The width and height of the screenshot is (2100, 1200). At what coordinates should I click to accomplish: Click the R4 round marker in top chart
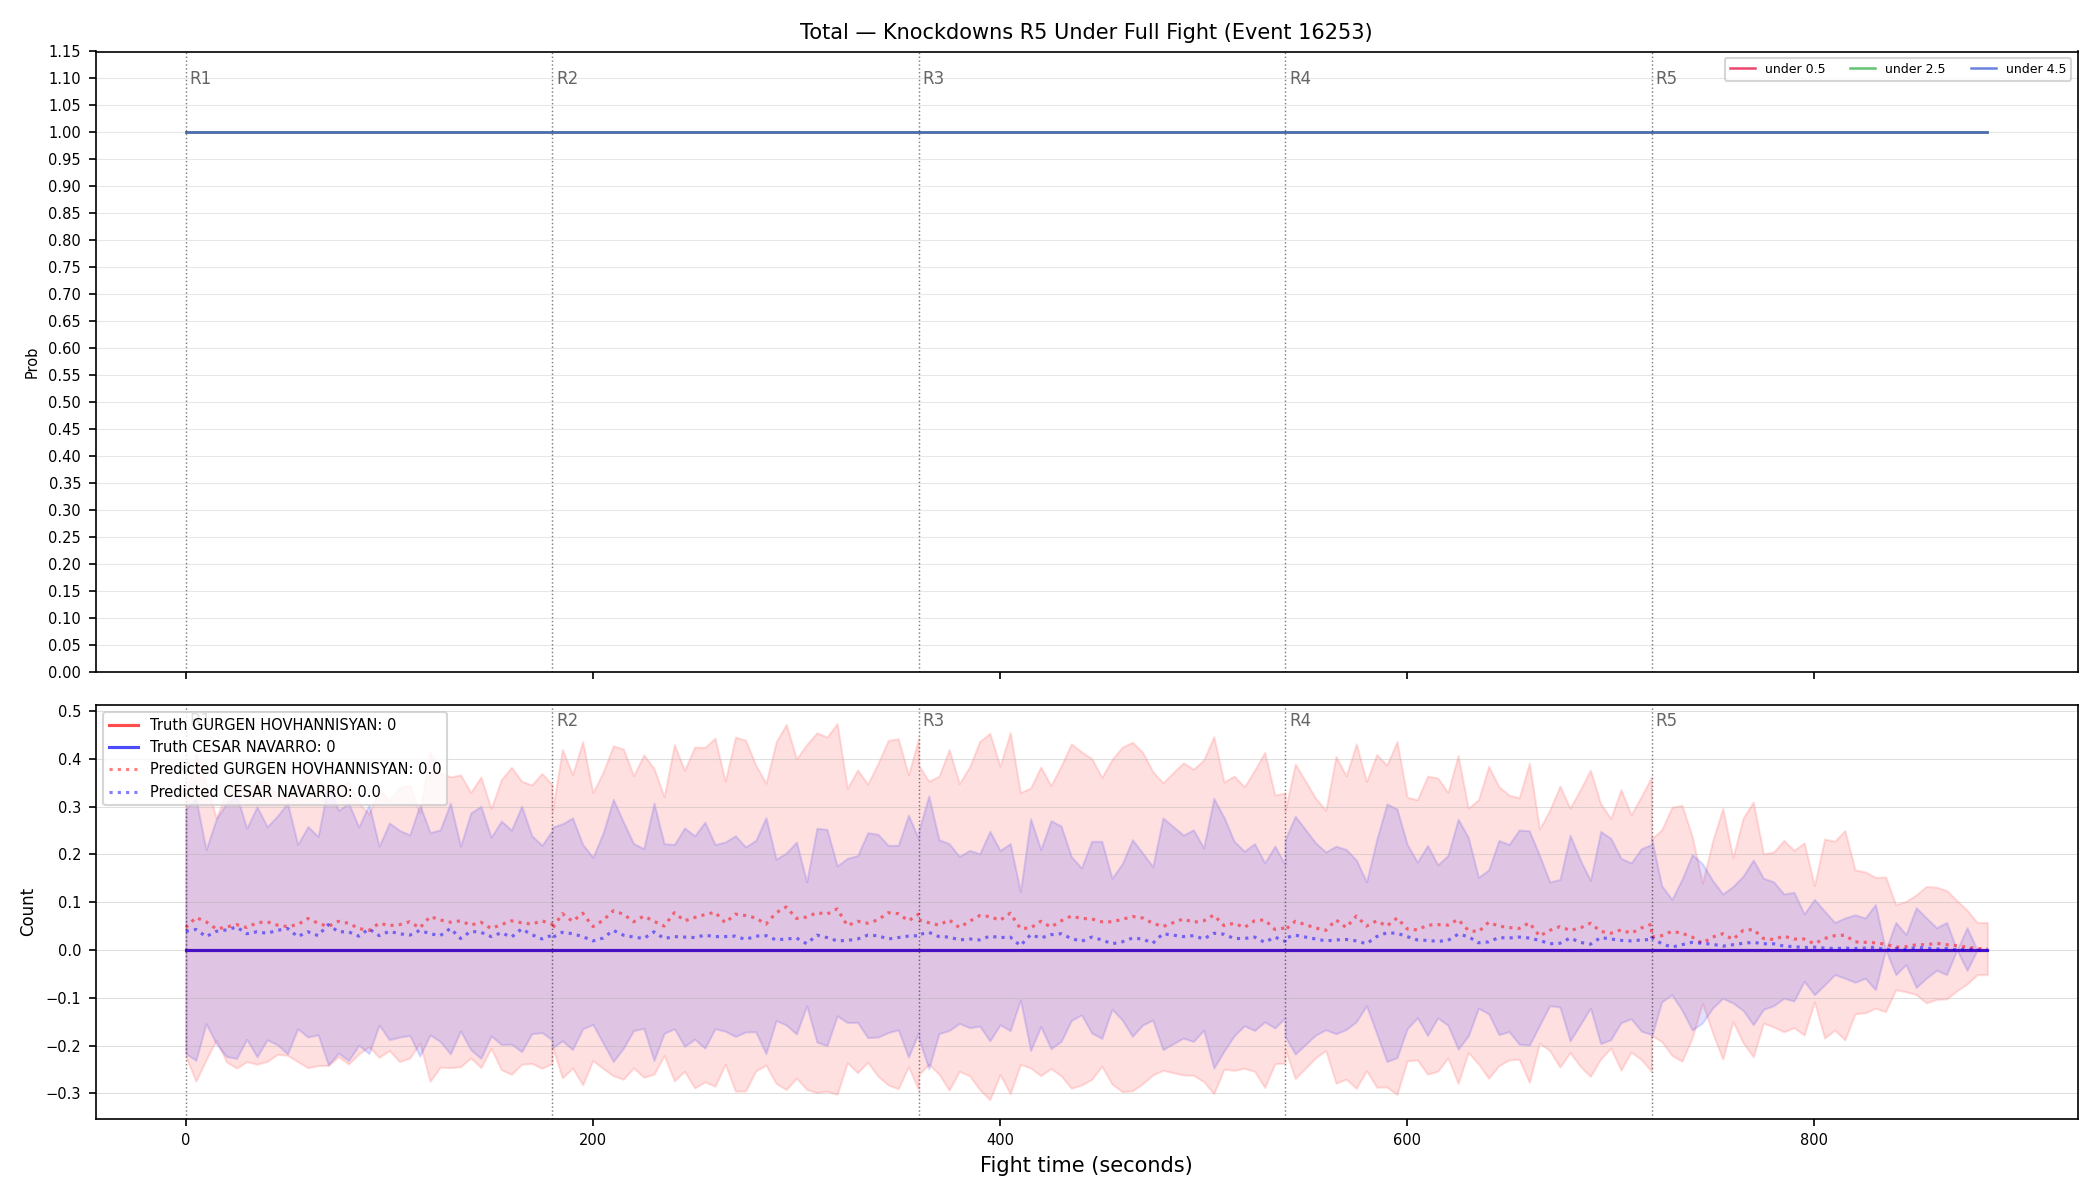tap(1300, 78)
